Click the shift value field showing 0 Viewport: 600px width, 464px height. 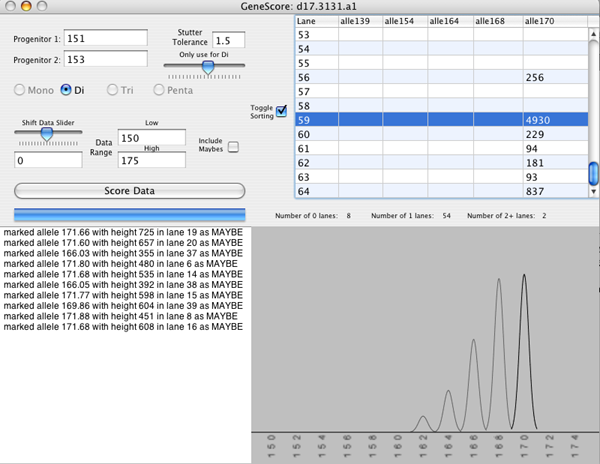point(48,160)
